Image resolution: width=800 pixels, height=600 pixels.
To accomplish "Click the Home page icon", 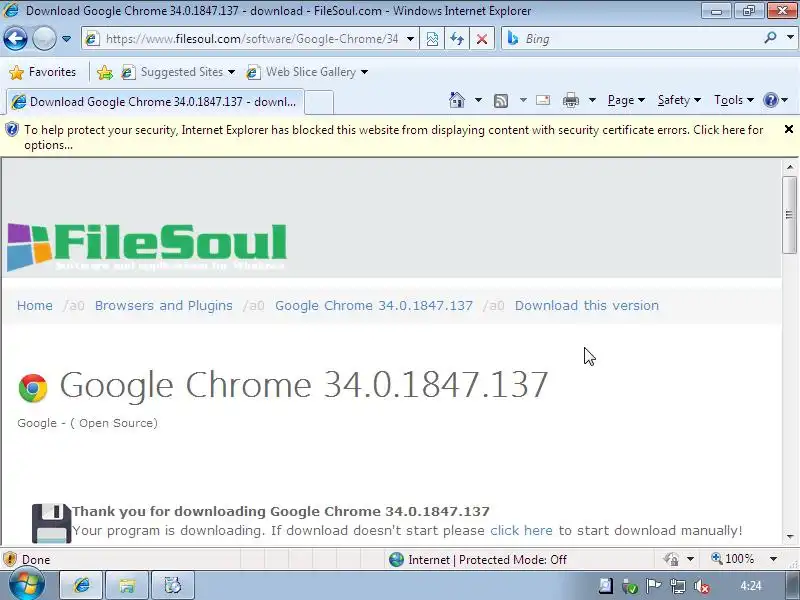I will [457, 100].
